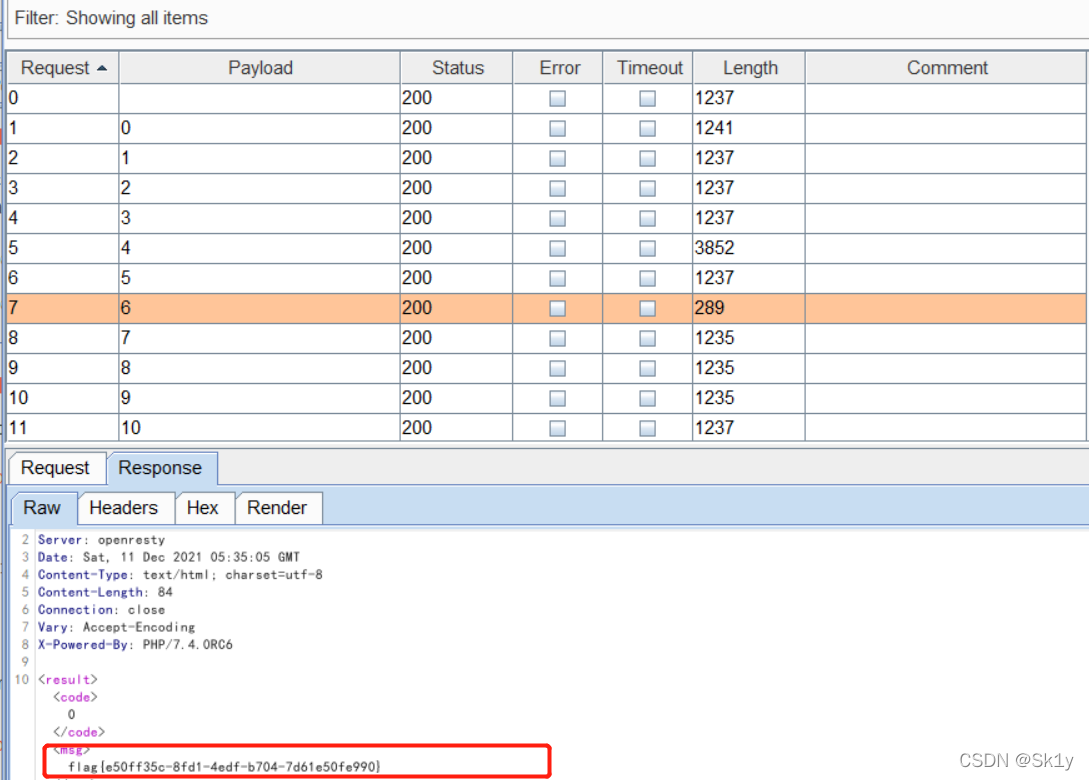Open the Request tab
The height and width of the screenshot is (780, 1089).
click(x=56, y=468)
